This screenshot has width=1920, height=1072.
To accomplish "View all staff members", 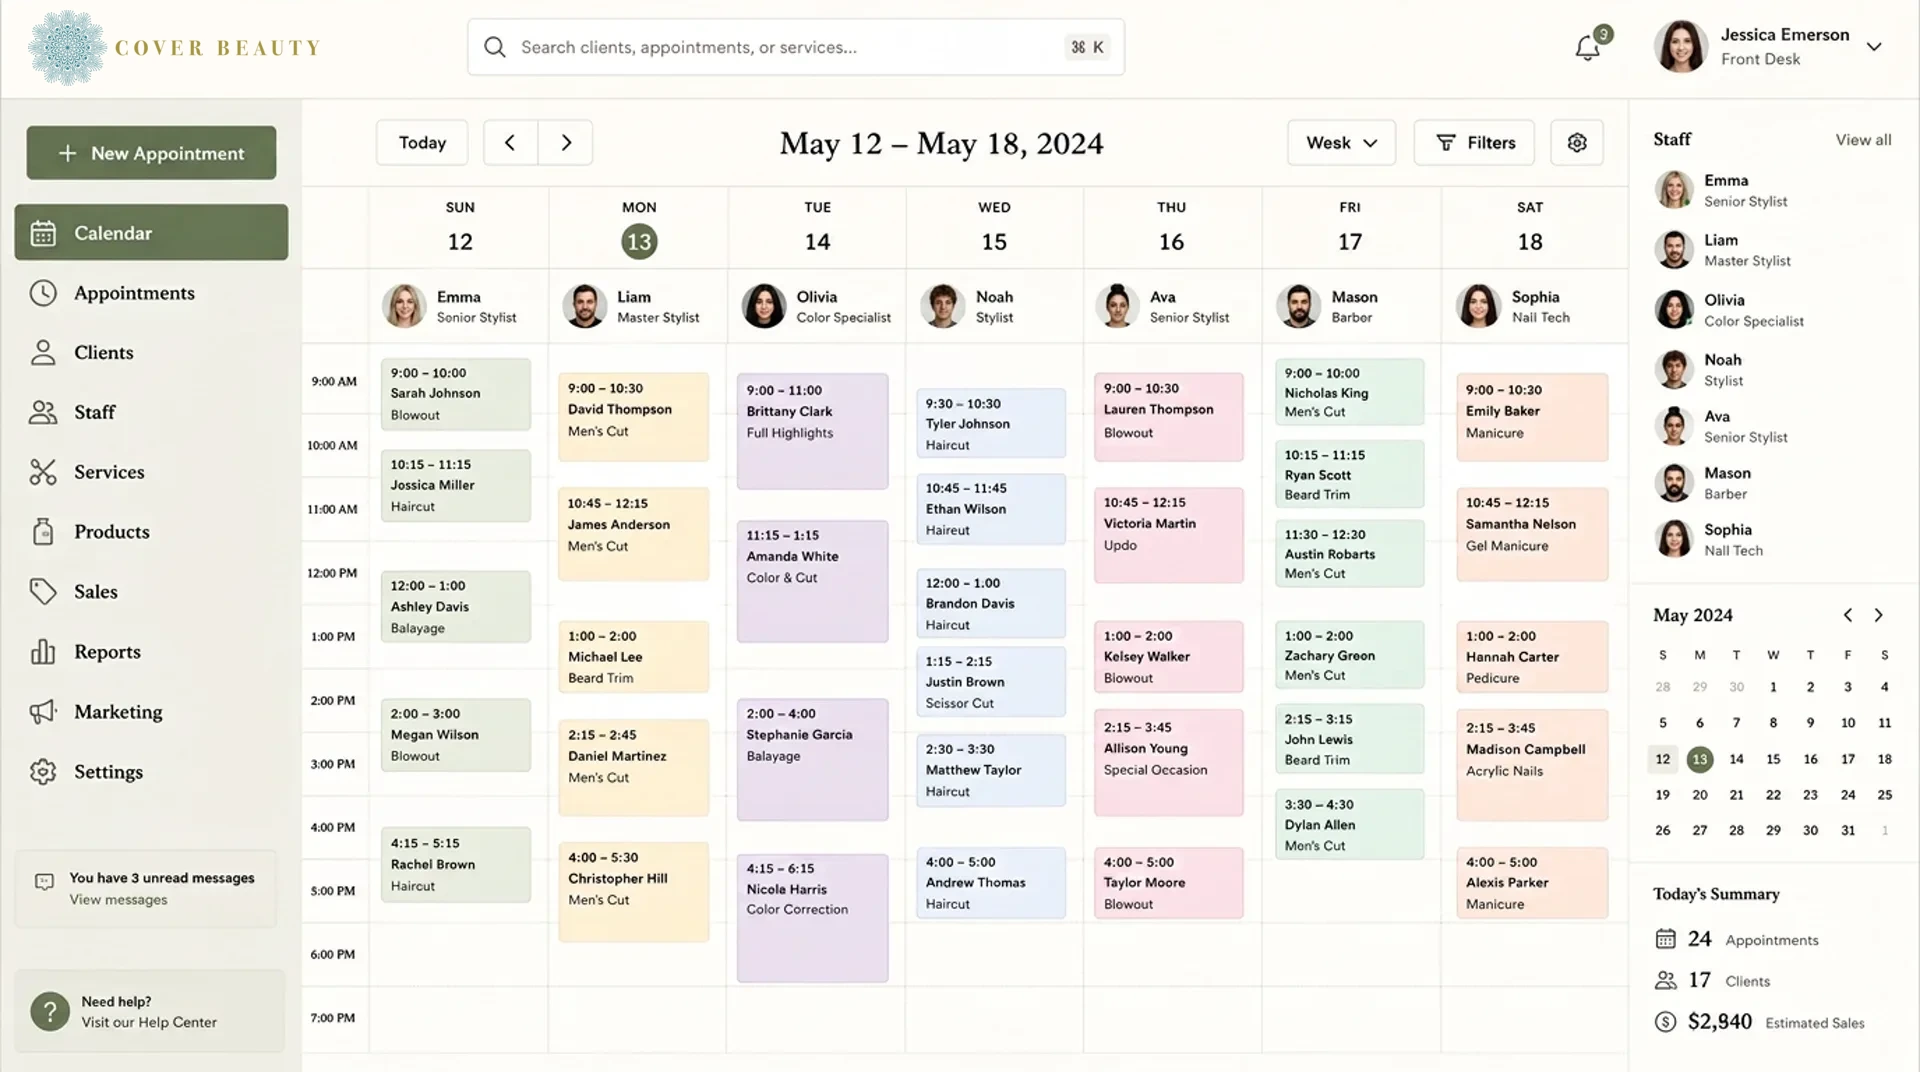I will click(1863, 140).
